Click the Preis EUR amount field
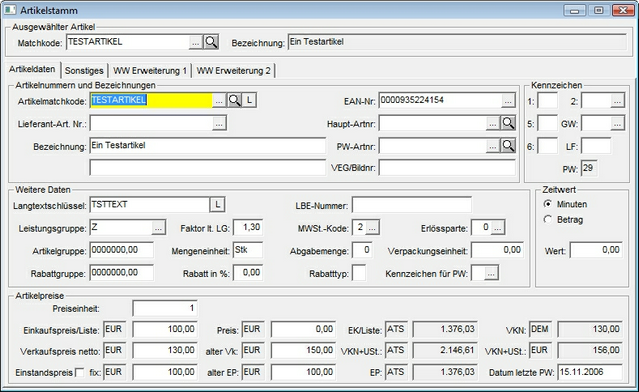The image size is (639, 392). pos(303,329)
